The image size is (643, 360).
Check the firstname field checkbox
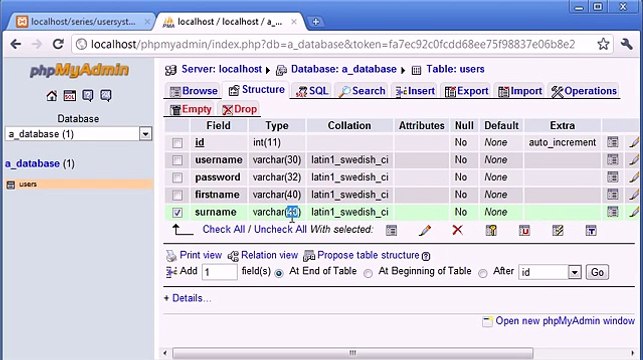click(x=177, y=195)
